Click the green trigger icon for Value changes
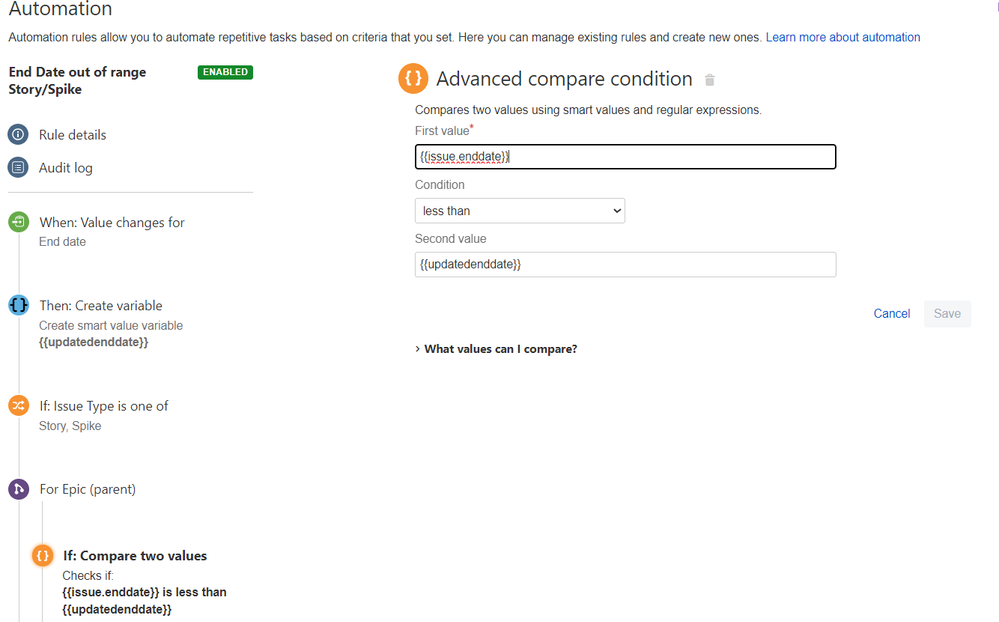 pos(18,222)
